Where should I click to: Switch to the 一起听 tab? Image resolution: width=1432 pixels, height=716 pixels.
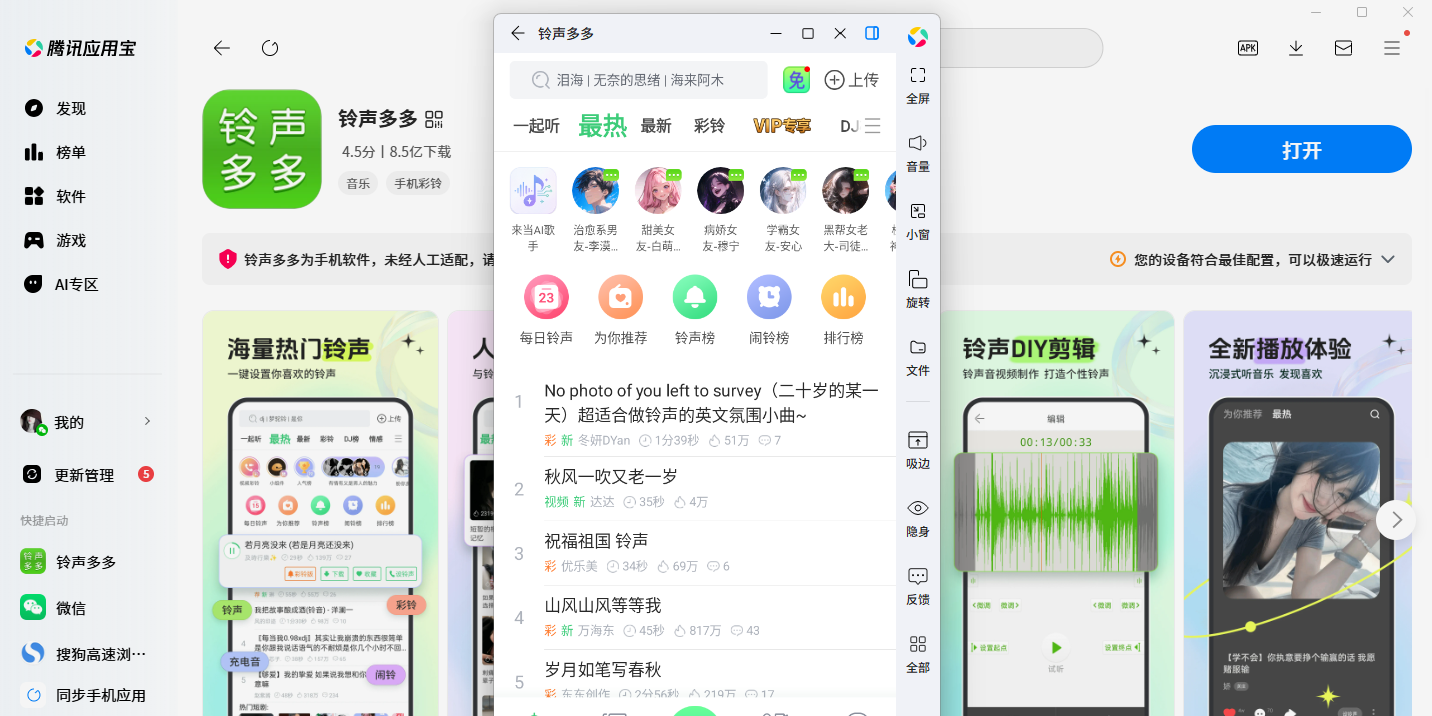536,126
